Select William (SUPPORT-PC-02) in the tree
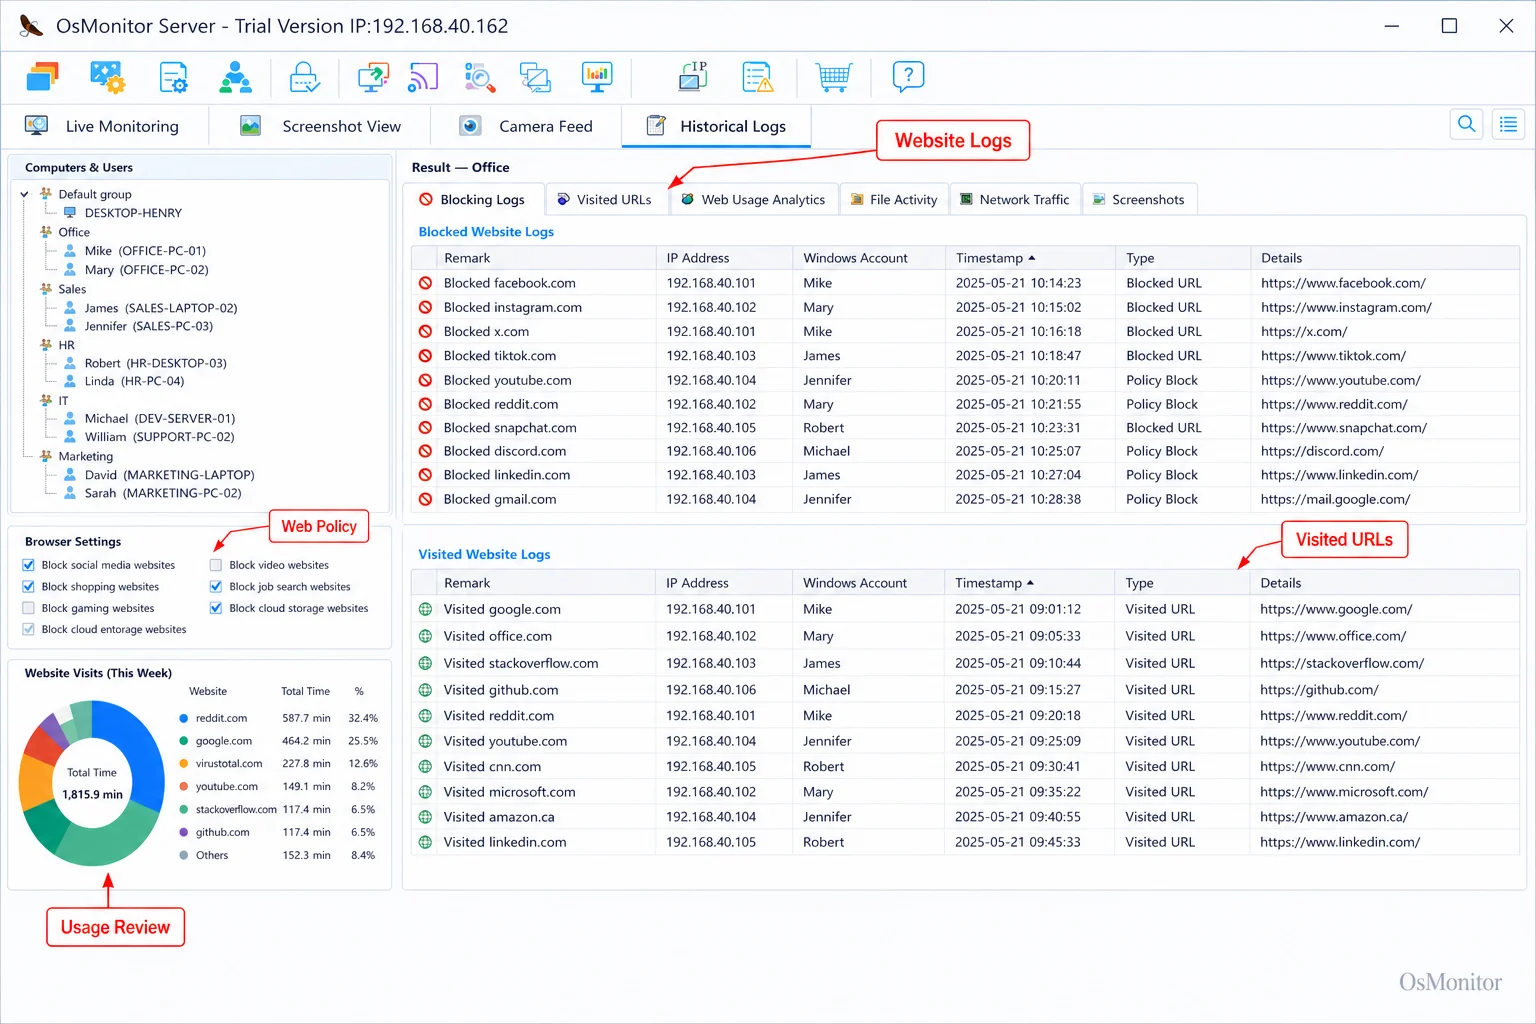This screenshot has height=1024, width=1536. pos(159,437)
